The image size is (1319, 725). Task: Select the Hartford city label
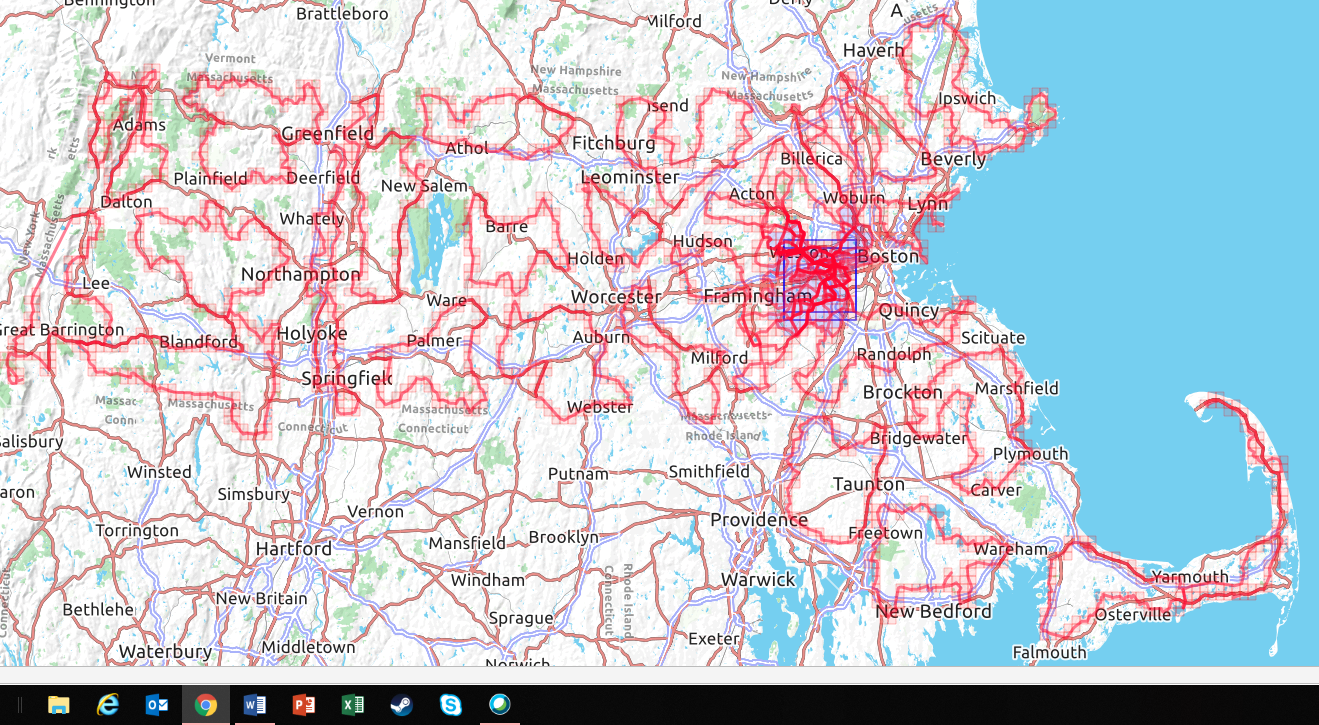pos(294,548)
